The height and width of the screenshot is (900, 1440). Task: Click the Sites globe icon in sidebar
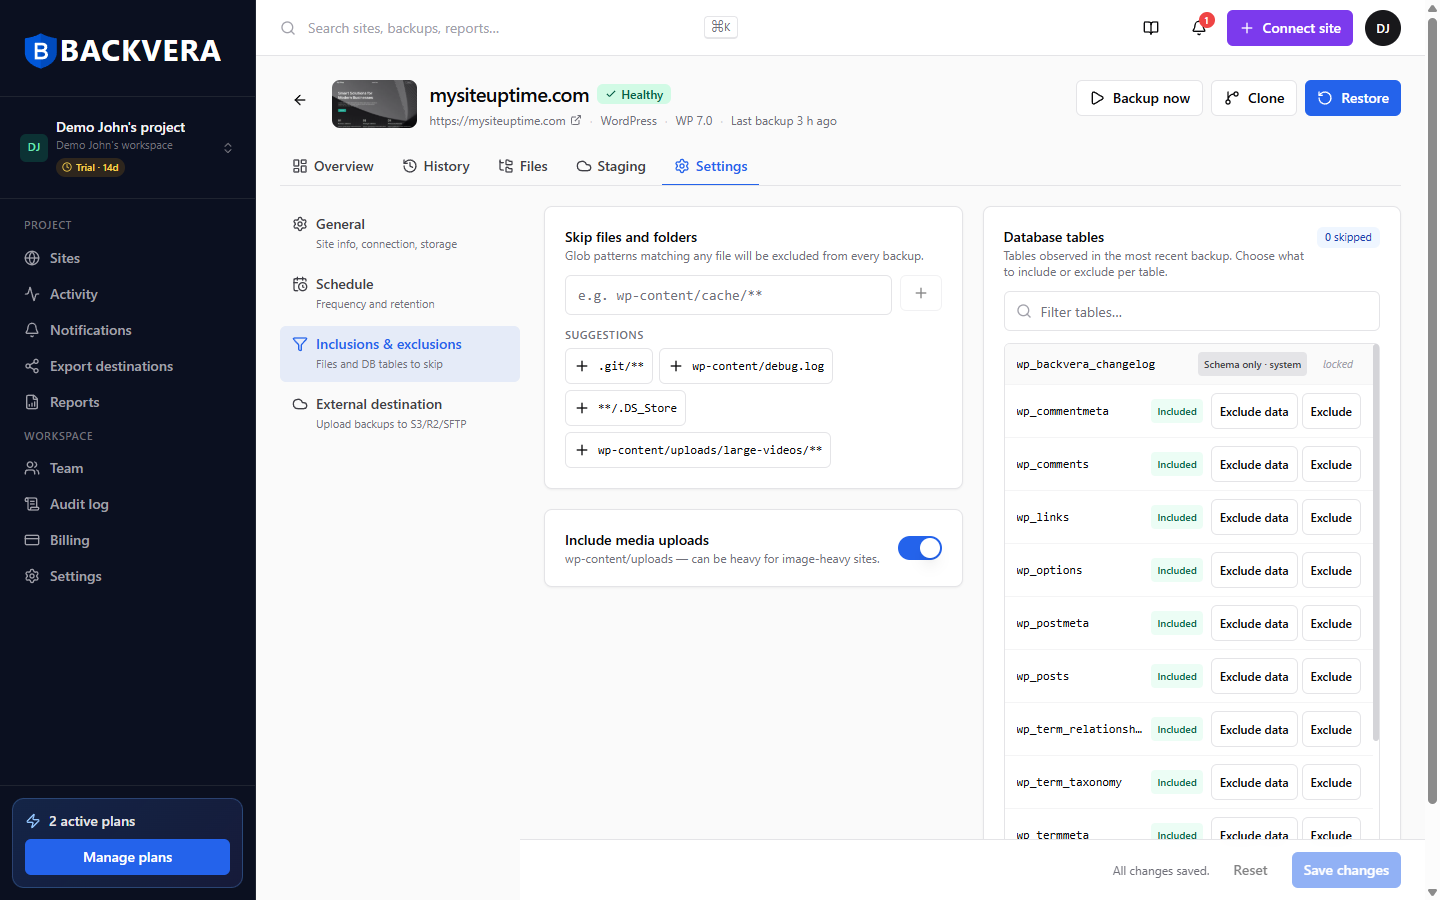click(x=32, y=258)
